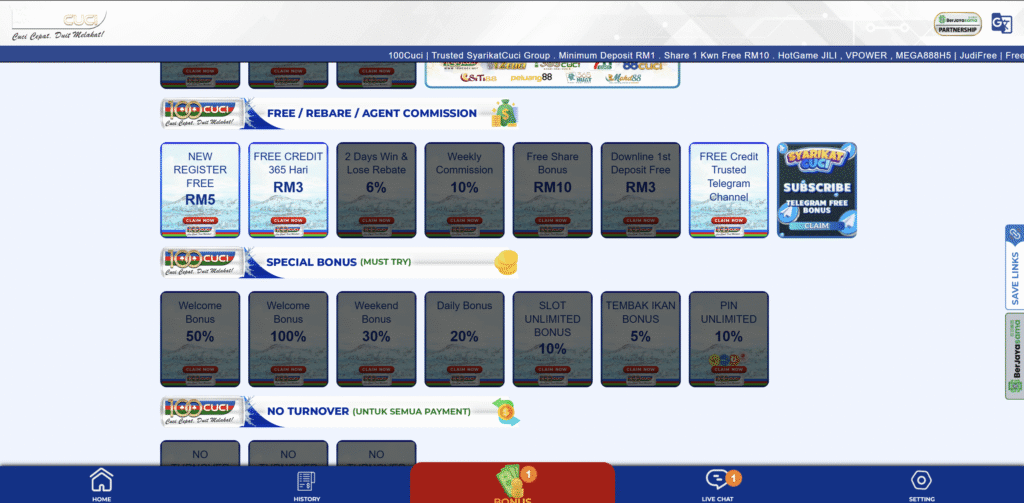Click the money bag icon on commission banner
Viewport: 1024px width, 503px height.
[504, 114]
